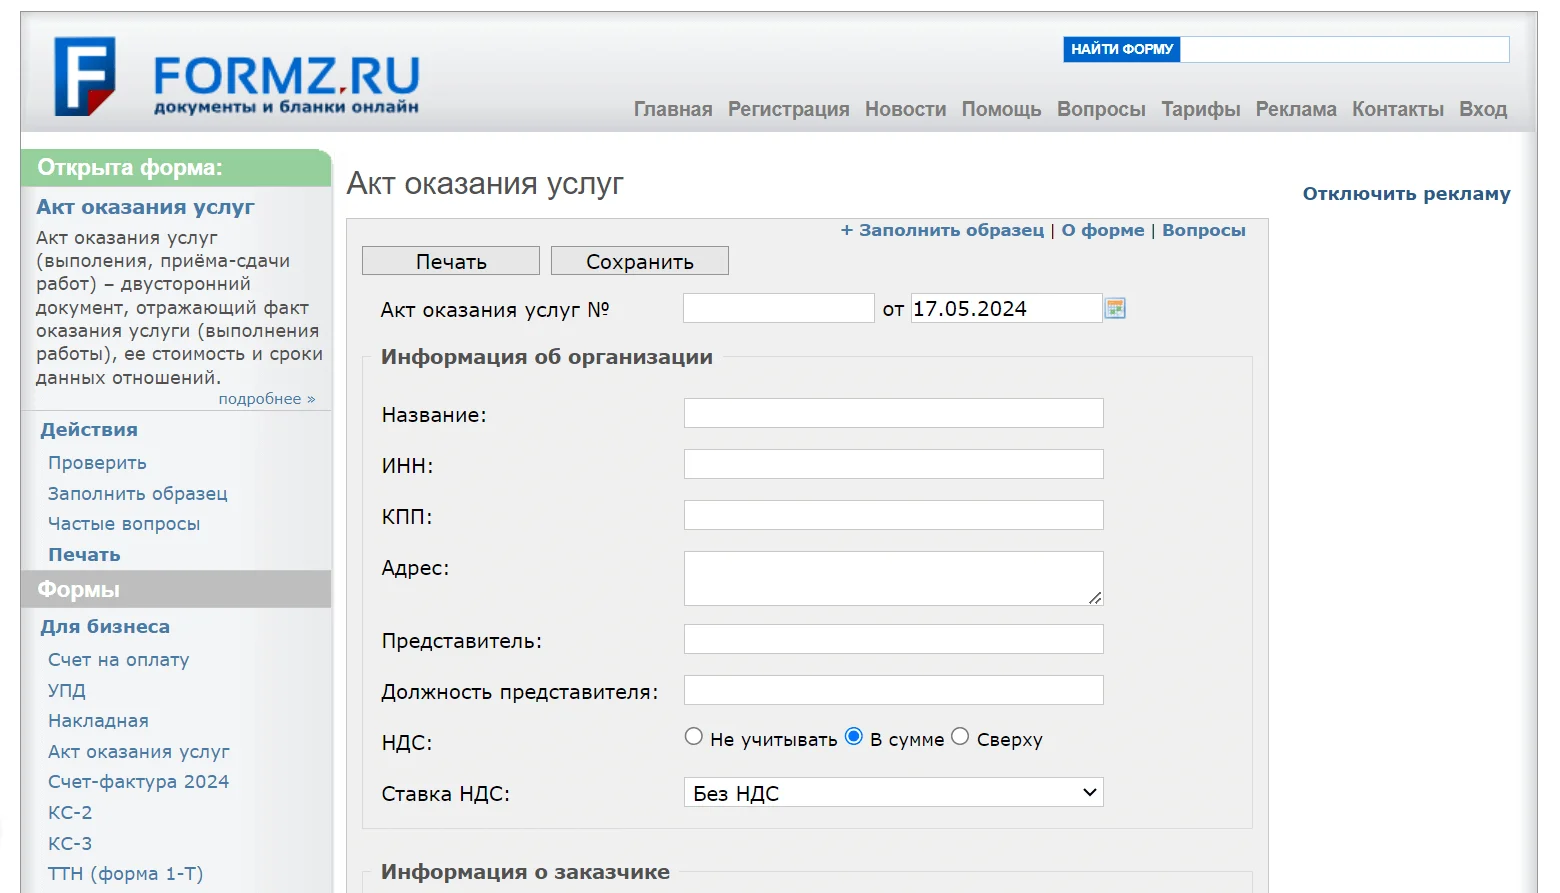
Task: Open the 'Счет-фактура 2024' form link
Action: pyautogui.click(x=138, y=782)
